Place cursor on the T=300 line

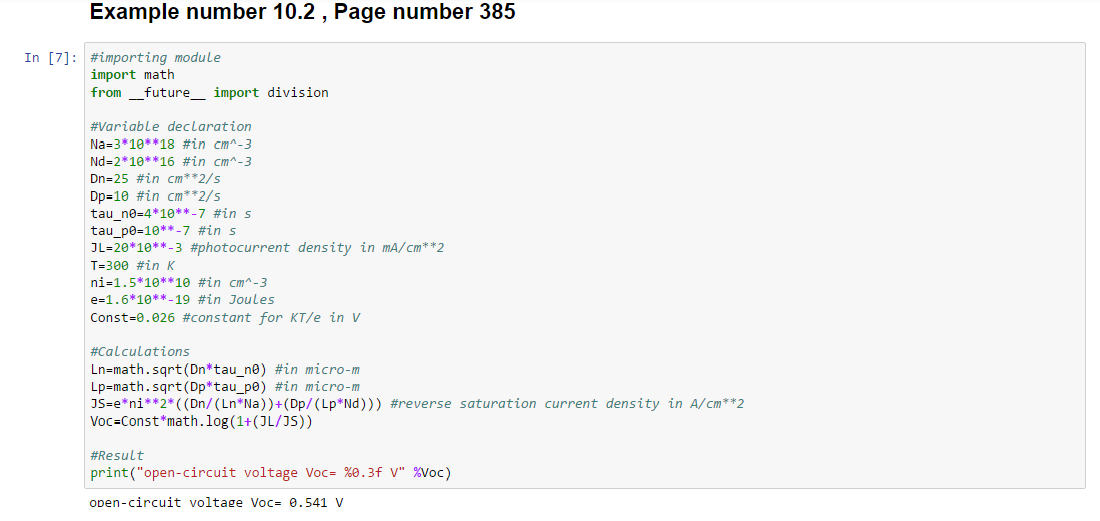[132, 265]
